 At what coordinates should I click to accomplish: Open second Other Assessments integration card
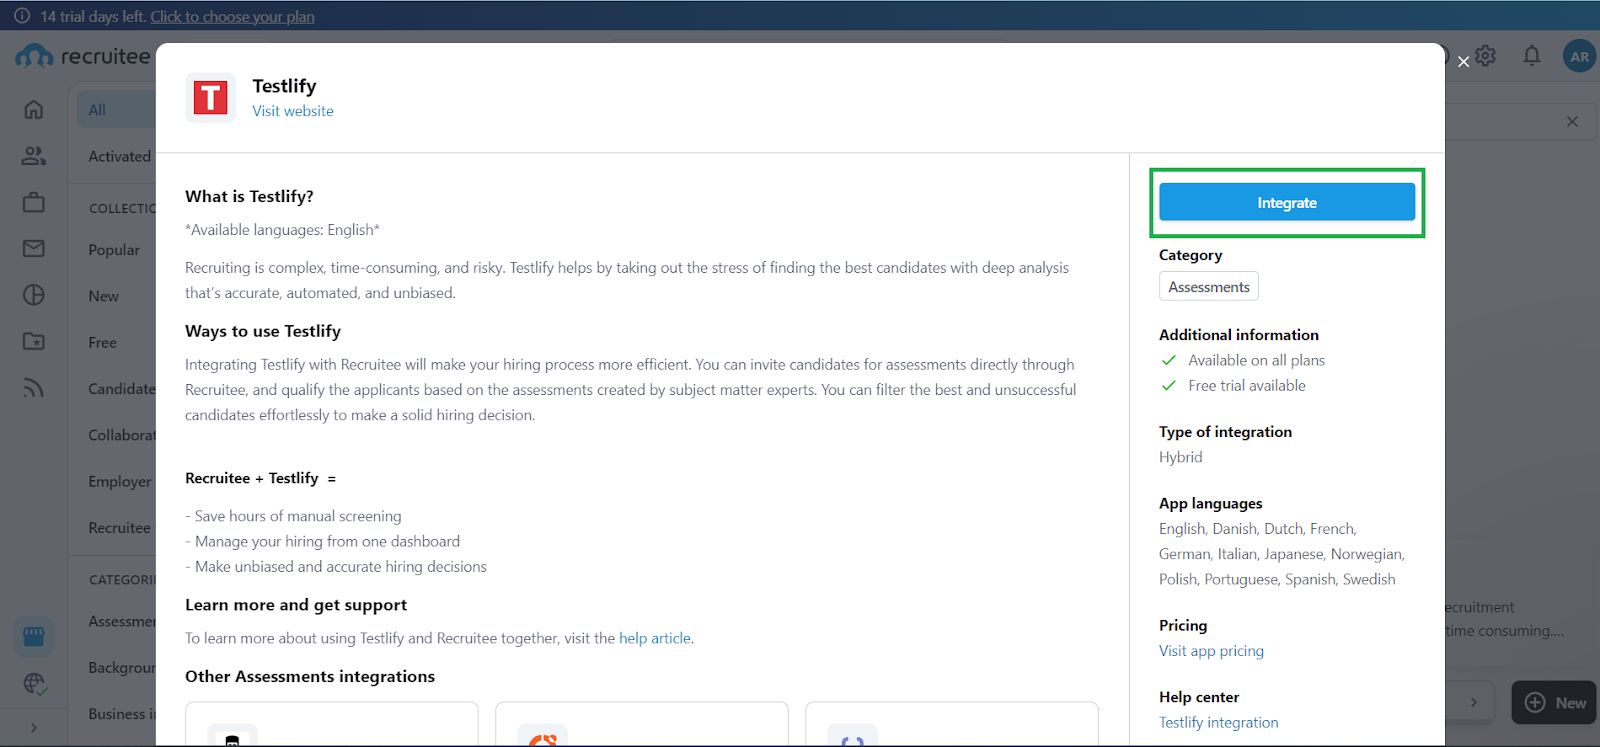(x=642, y=724)
